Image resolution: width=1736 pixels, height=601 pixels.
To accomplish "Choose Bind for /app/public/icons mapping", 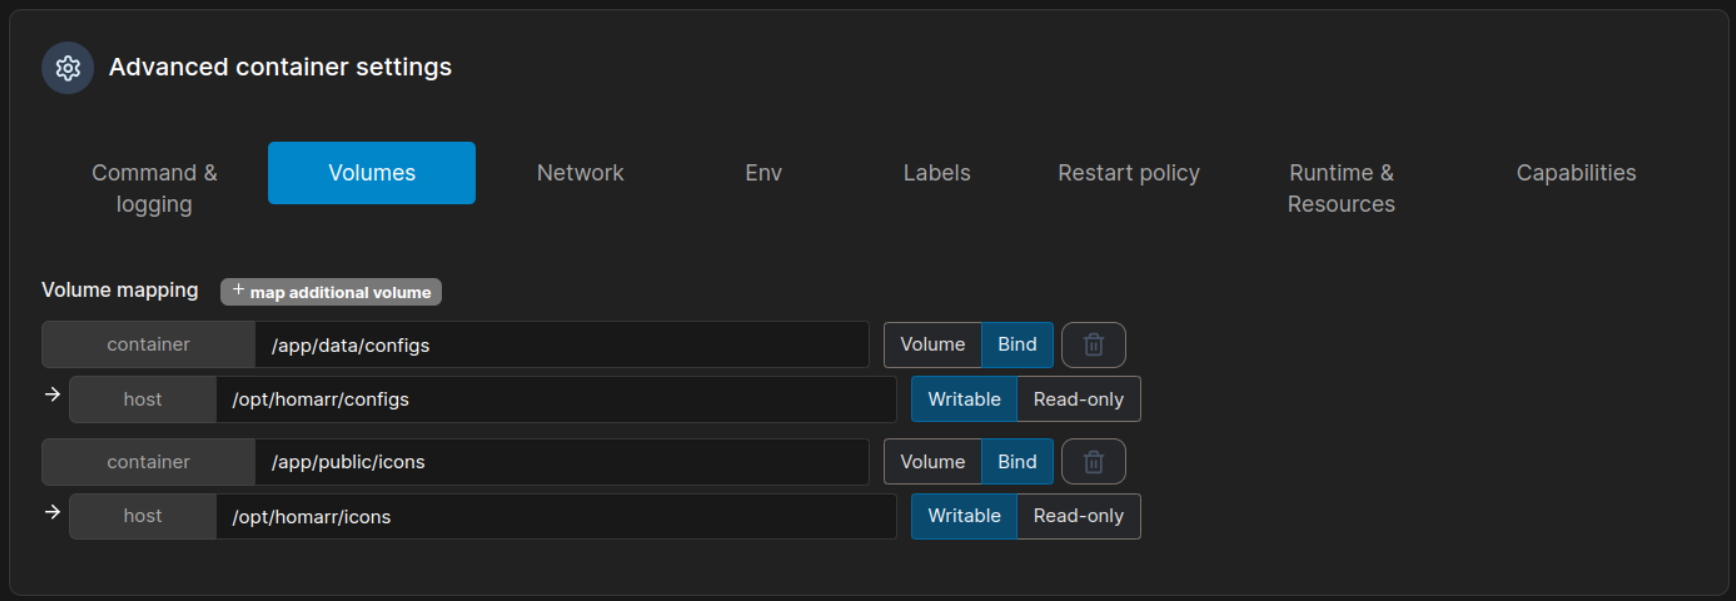I will 1017,462.
